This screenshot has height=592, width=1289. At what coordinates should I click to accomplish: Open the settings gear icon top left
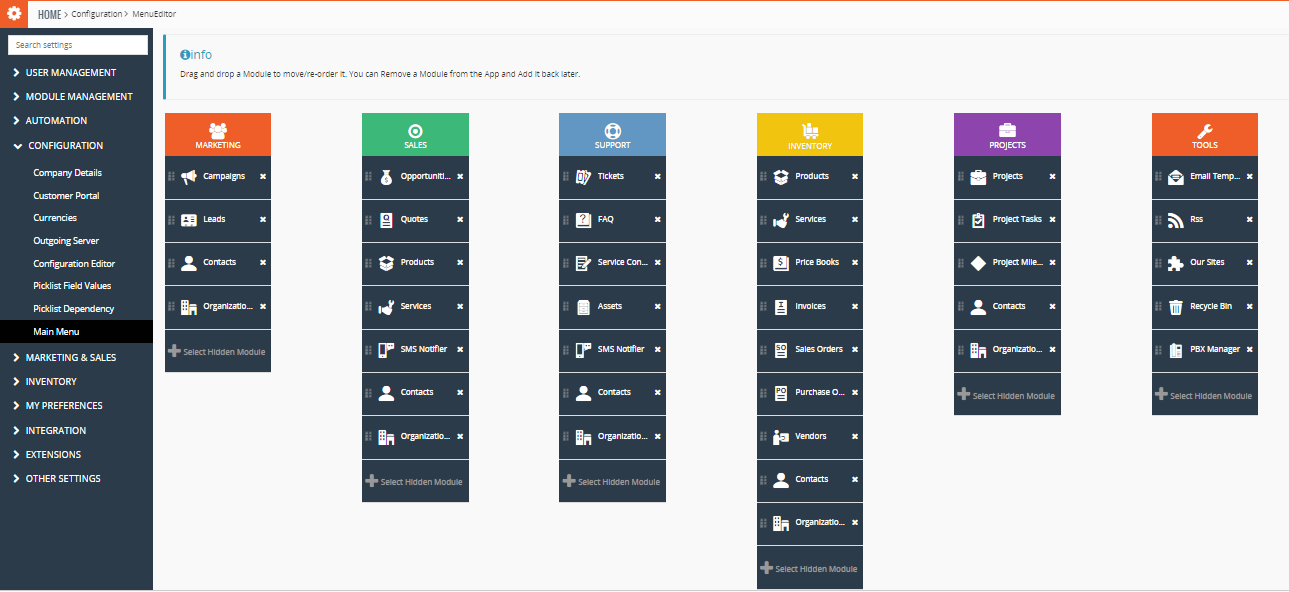point(13,14)
